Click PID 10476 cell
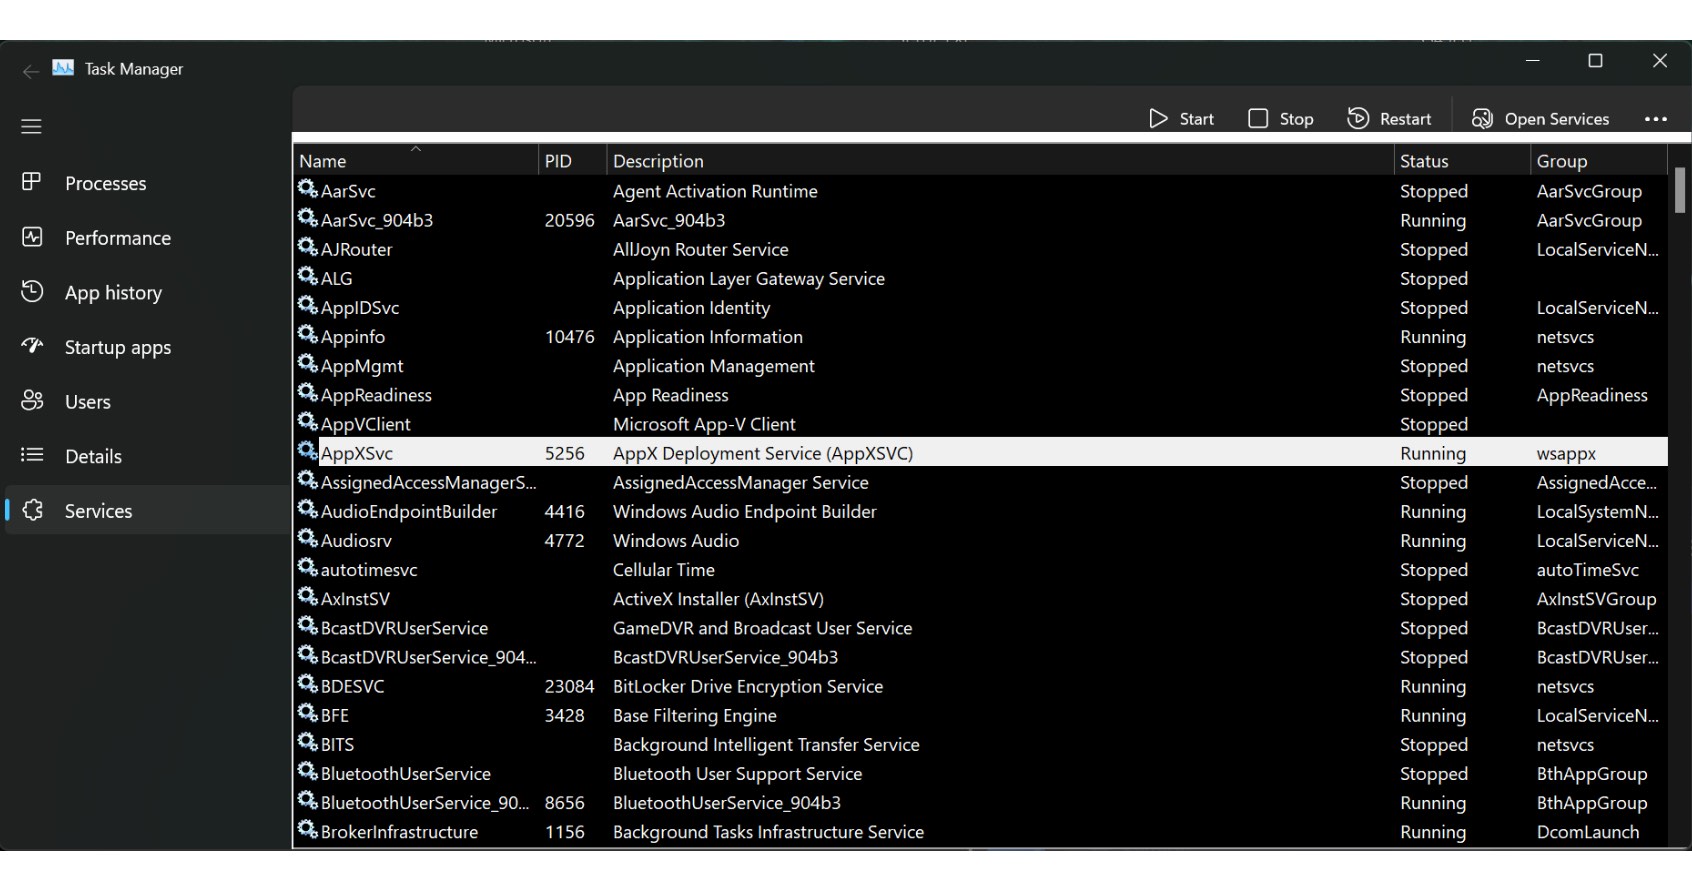This screenshot has width=1692, height=891. (x=569, y=337)
